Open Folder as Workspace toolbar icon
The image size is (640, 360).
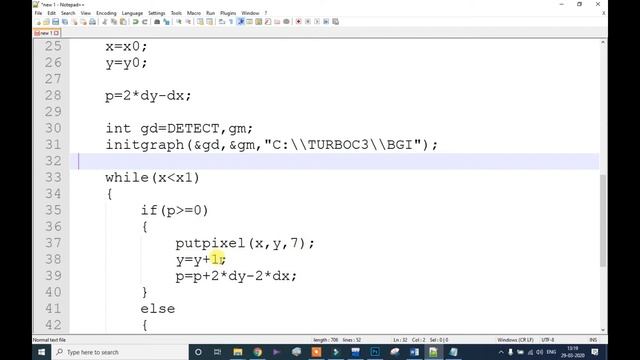click(277, 22)
